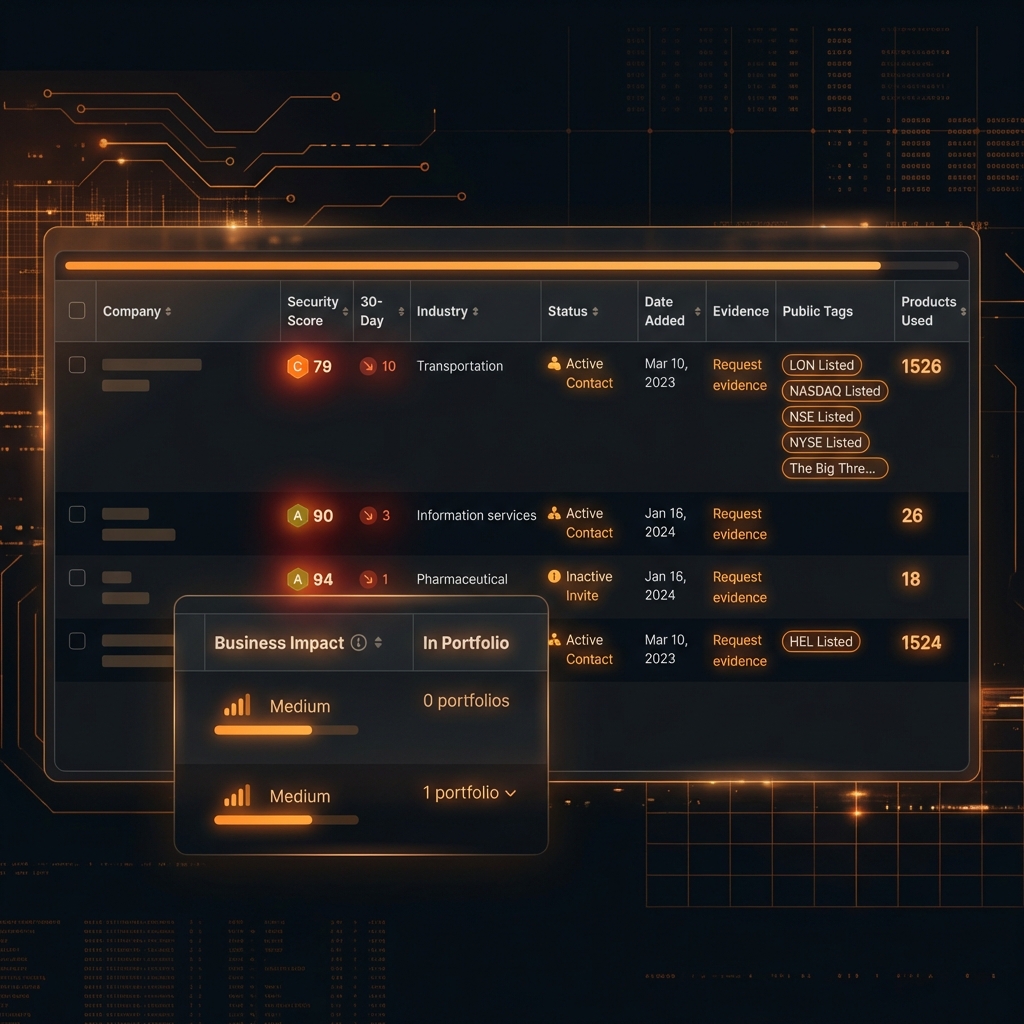Screen dimensions: 1024x1024
Task: Click the C 79 security score badge
Action: point(308,366)
